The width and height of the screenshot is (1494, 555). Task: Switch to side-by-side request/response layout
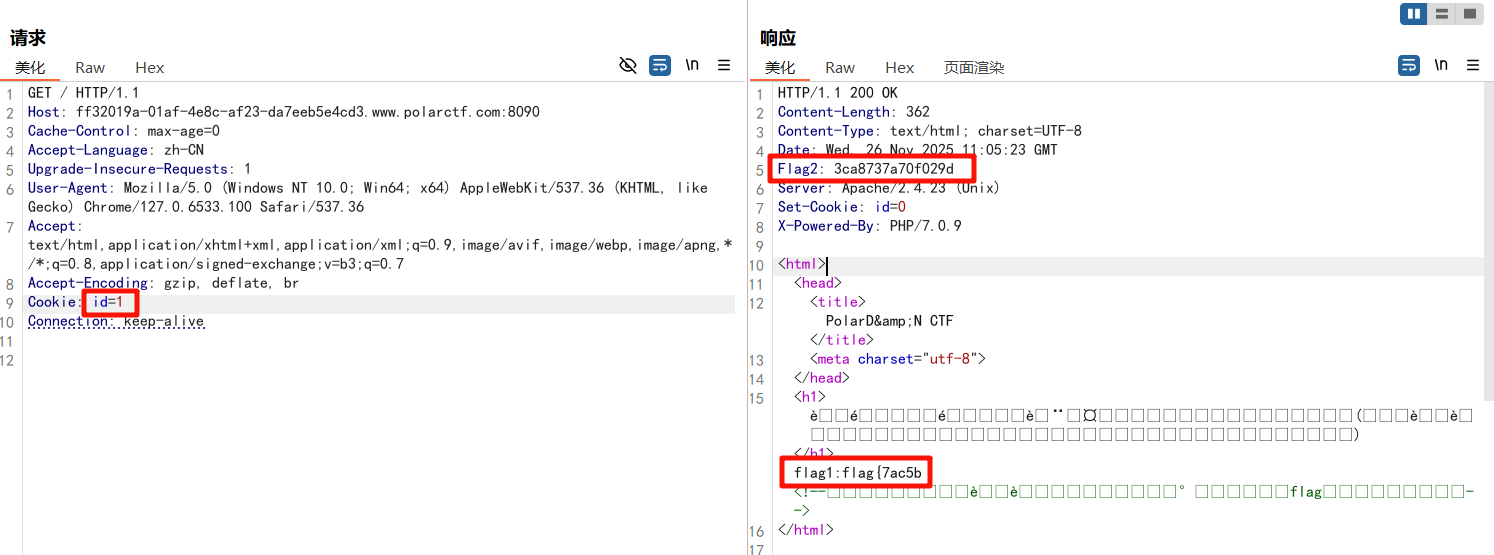tap(1413, 14)
